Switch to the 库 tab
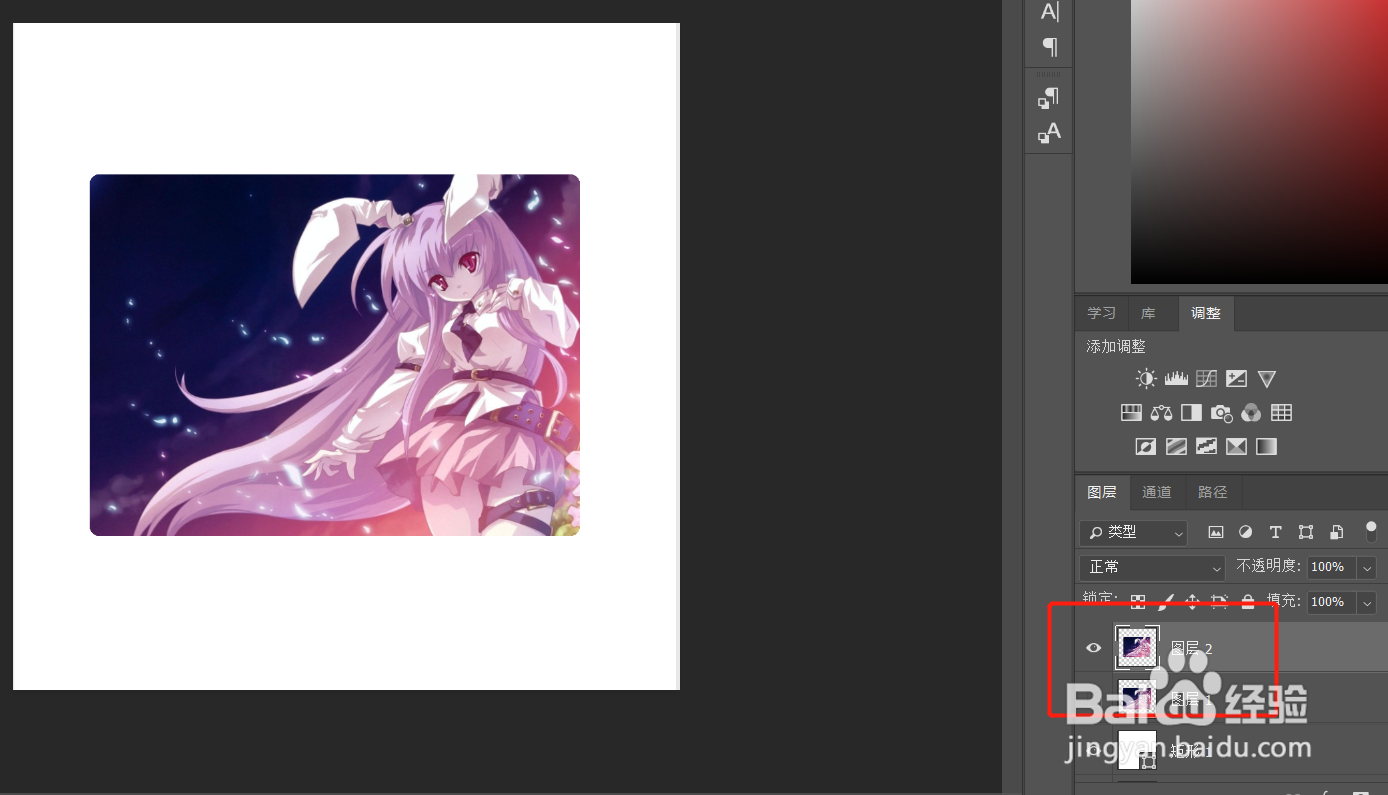The height and width of the screenshot is (795, 1388). (x=1148, y=313)
